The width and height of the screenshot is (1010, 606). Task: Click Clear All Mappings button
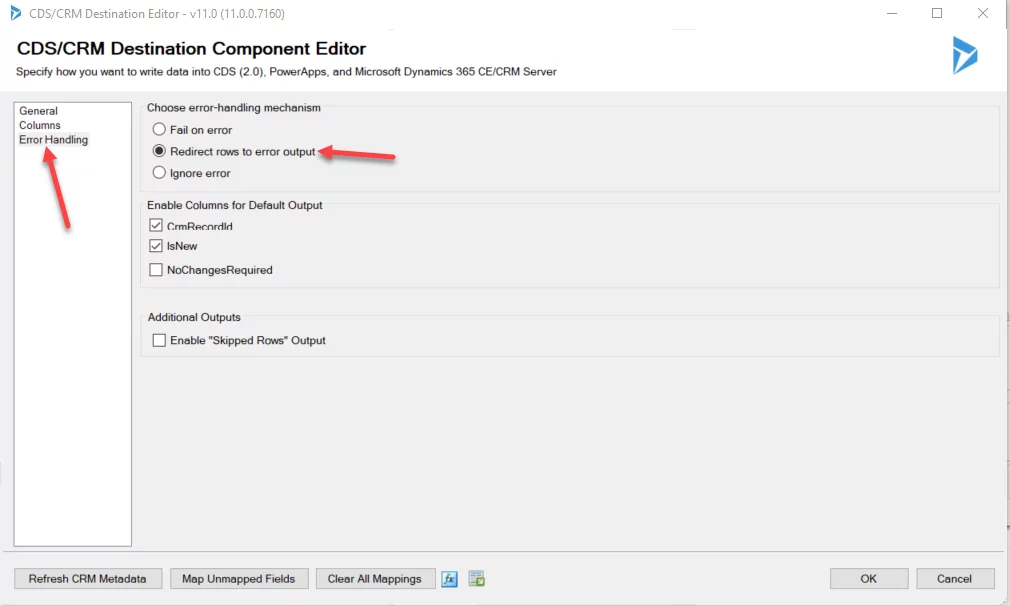(x=375, y=578)
